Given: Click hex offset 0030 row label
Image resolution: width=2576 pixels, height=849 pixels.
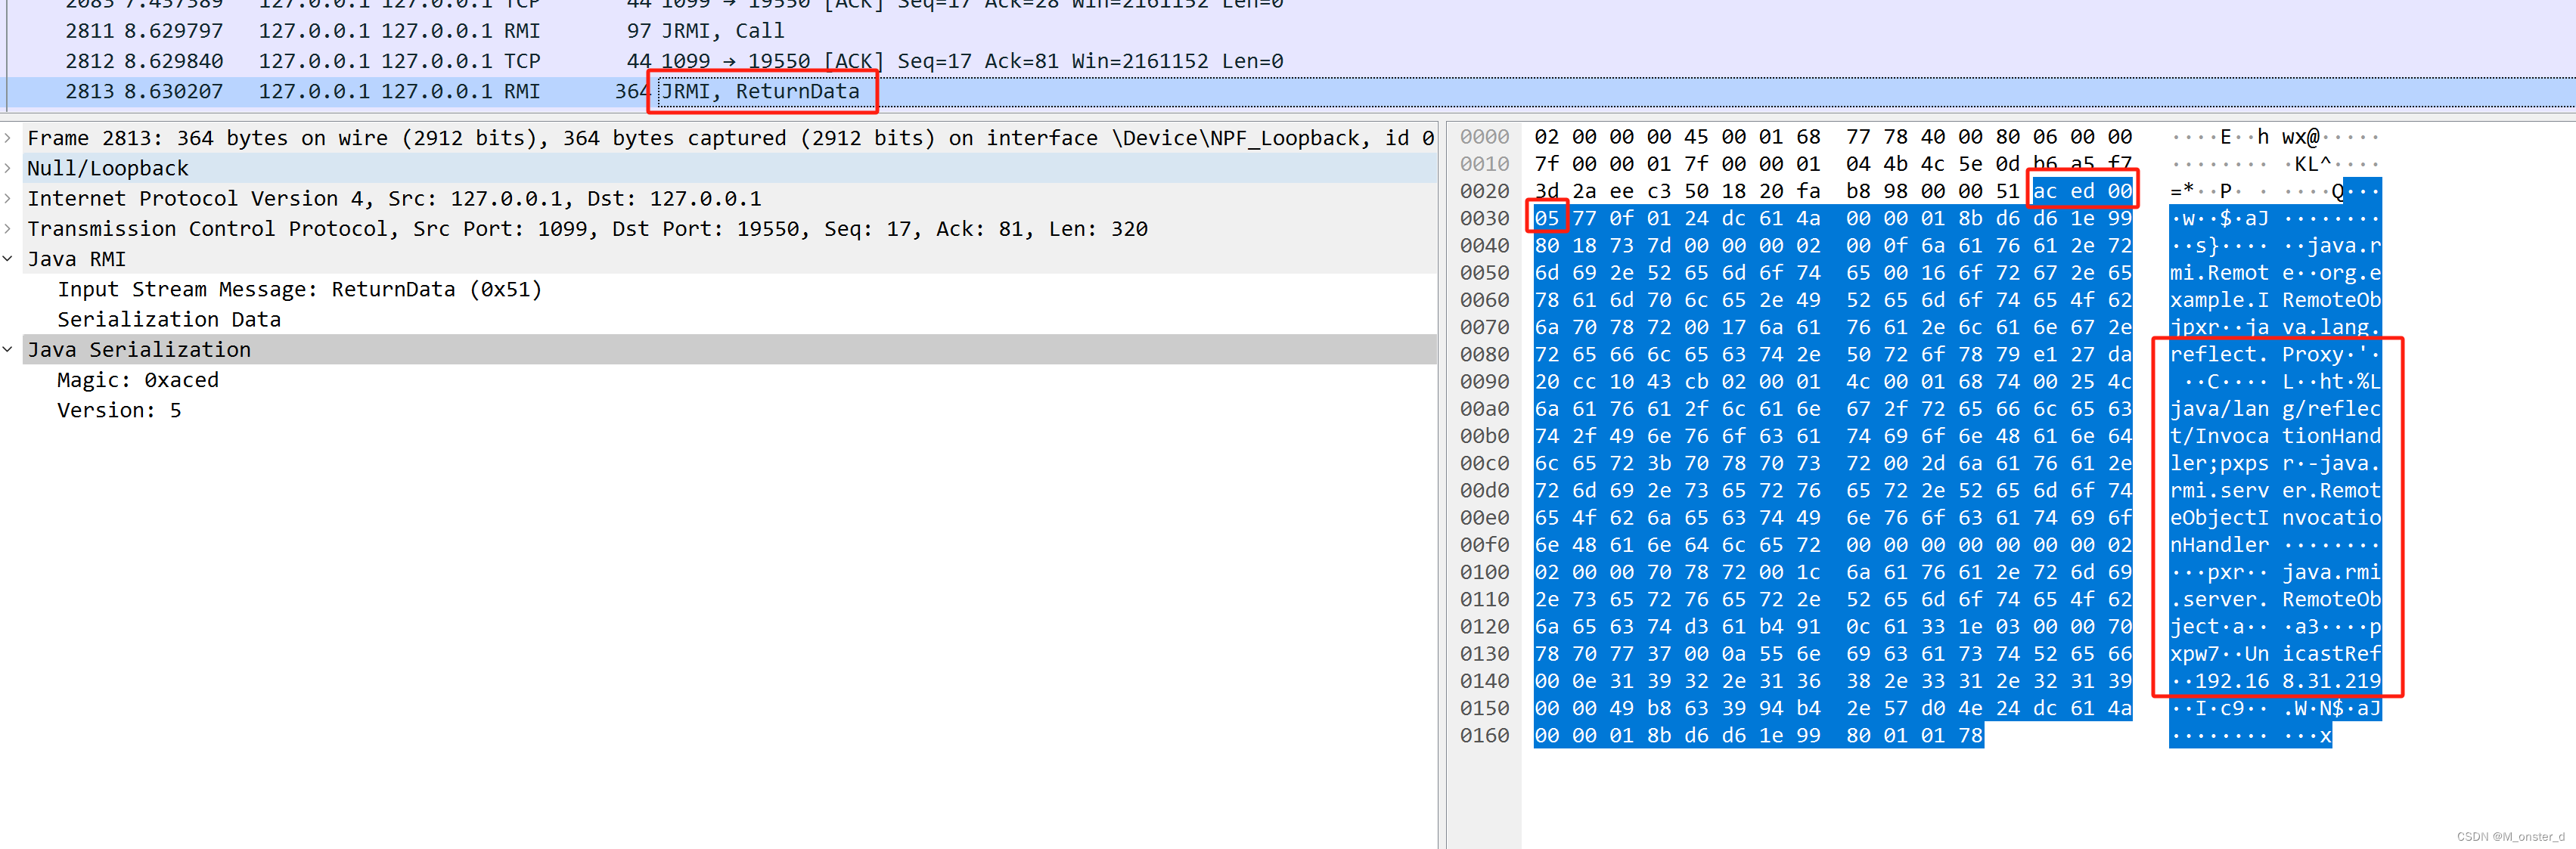Looking at the screenshot, I should (1484, 218).
